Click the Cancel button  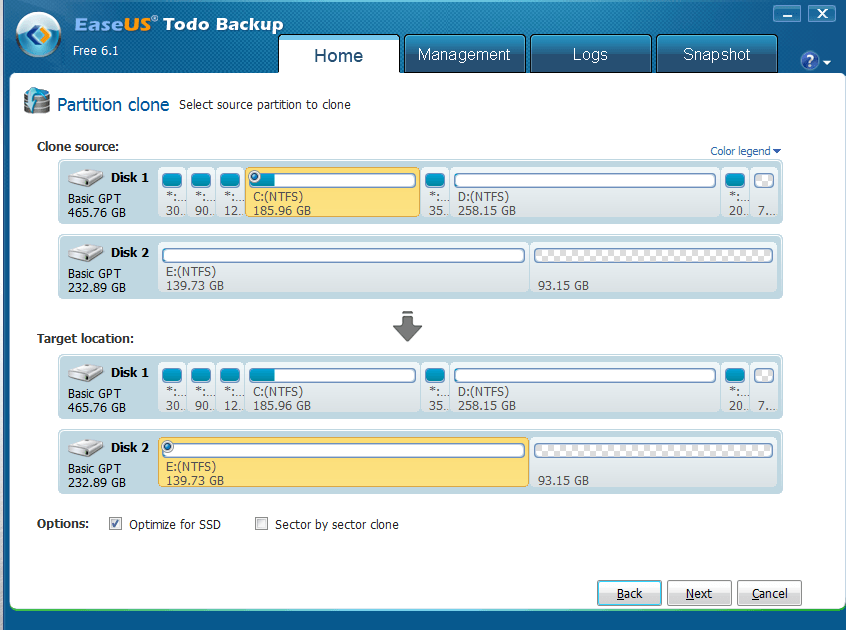click(x=769, y=593)
